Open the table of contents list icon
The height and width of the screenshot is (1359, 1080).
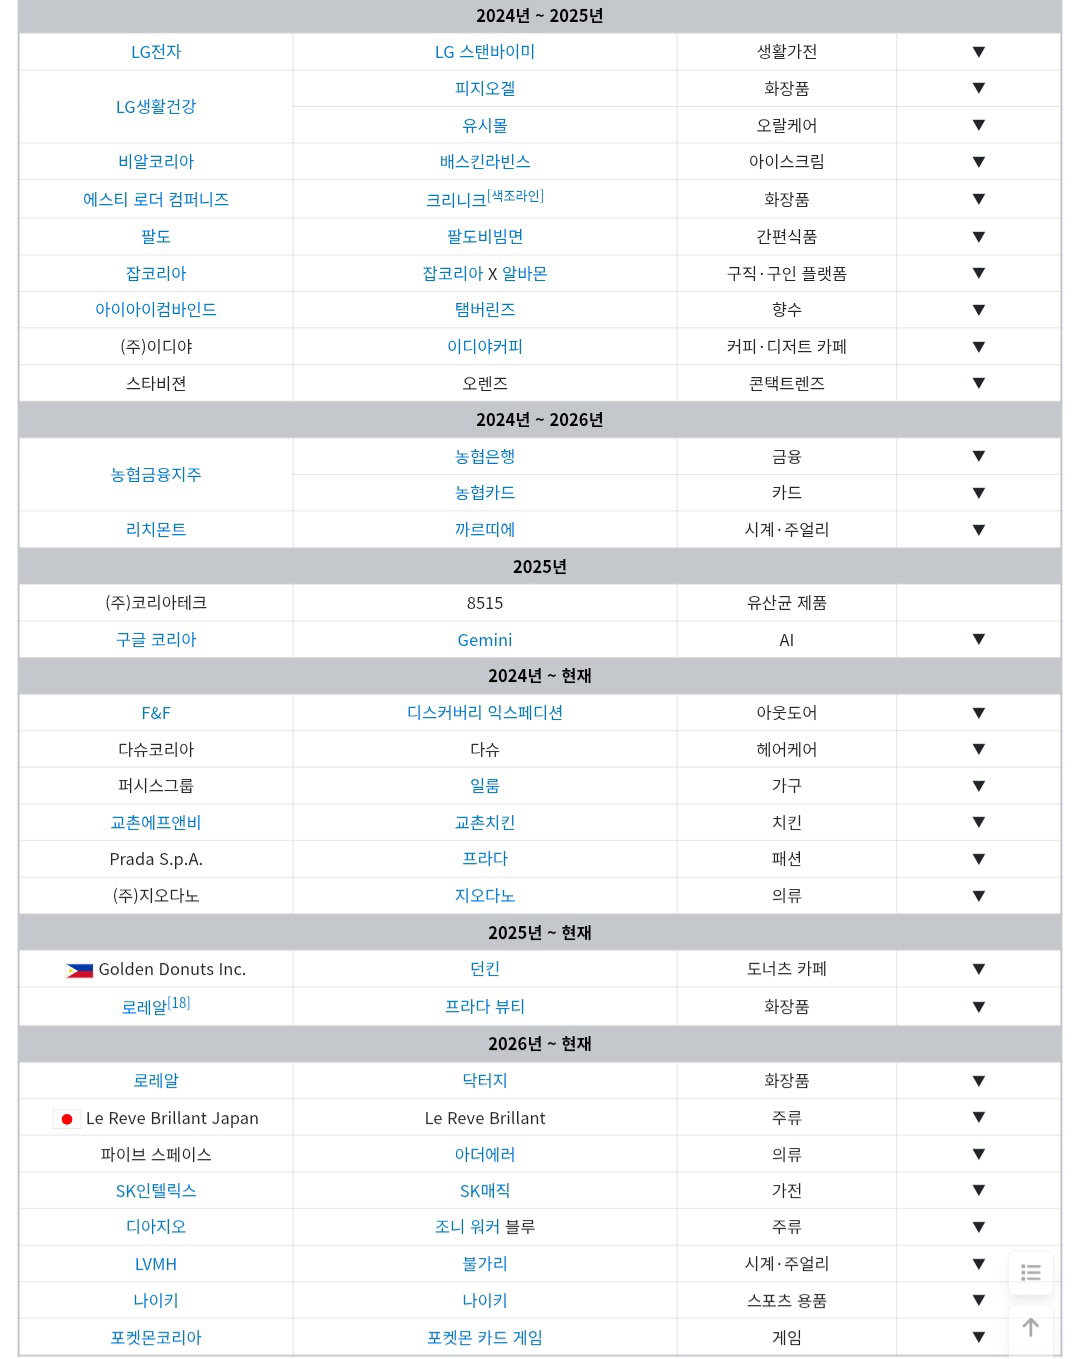1030,1272
